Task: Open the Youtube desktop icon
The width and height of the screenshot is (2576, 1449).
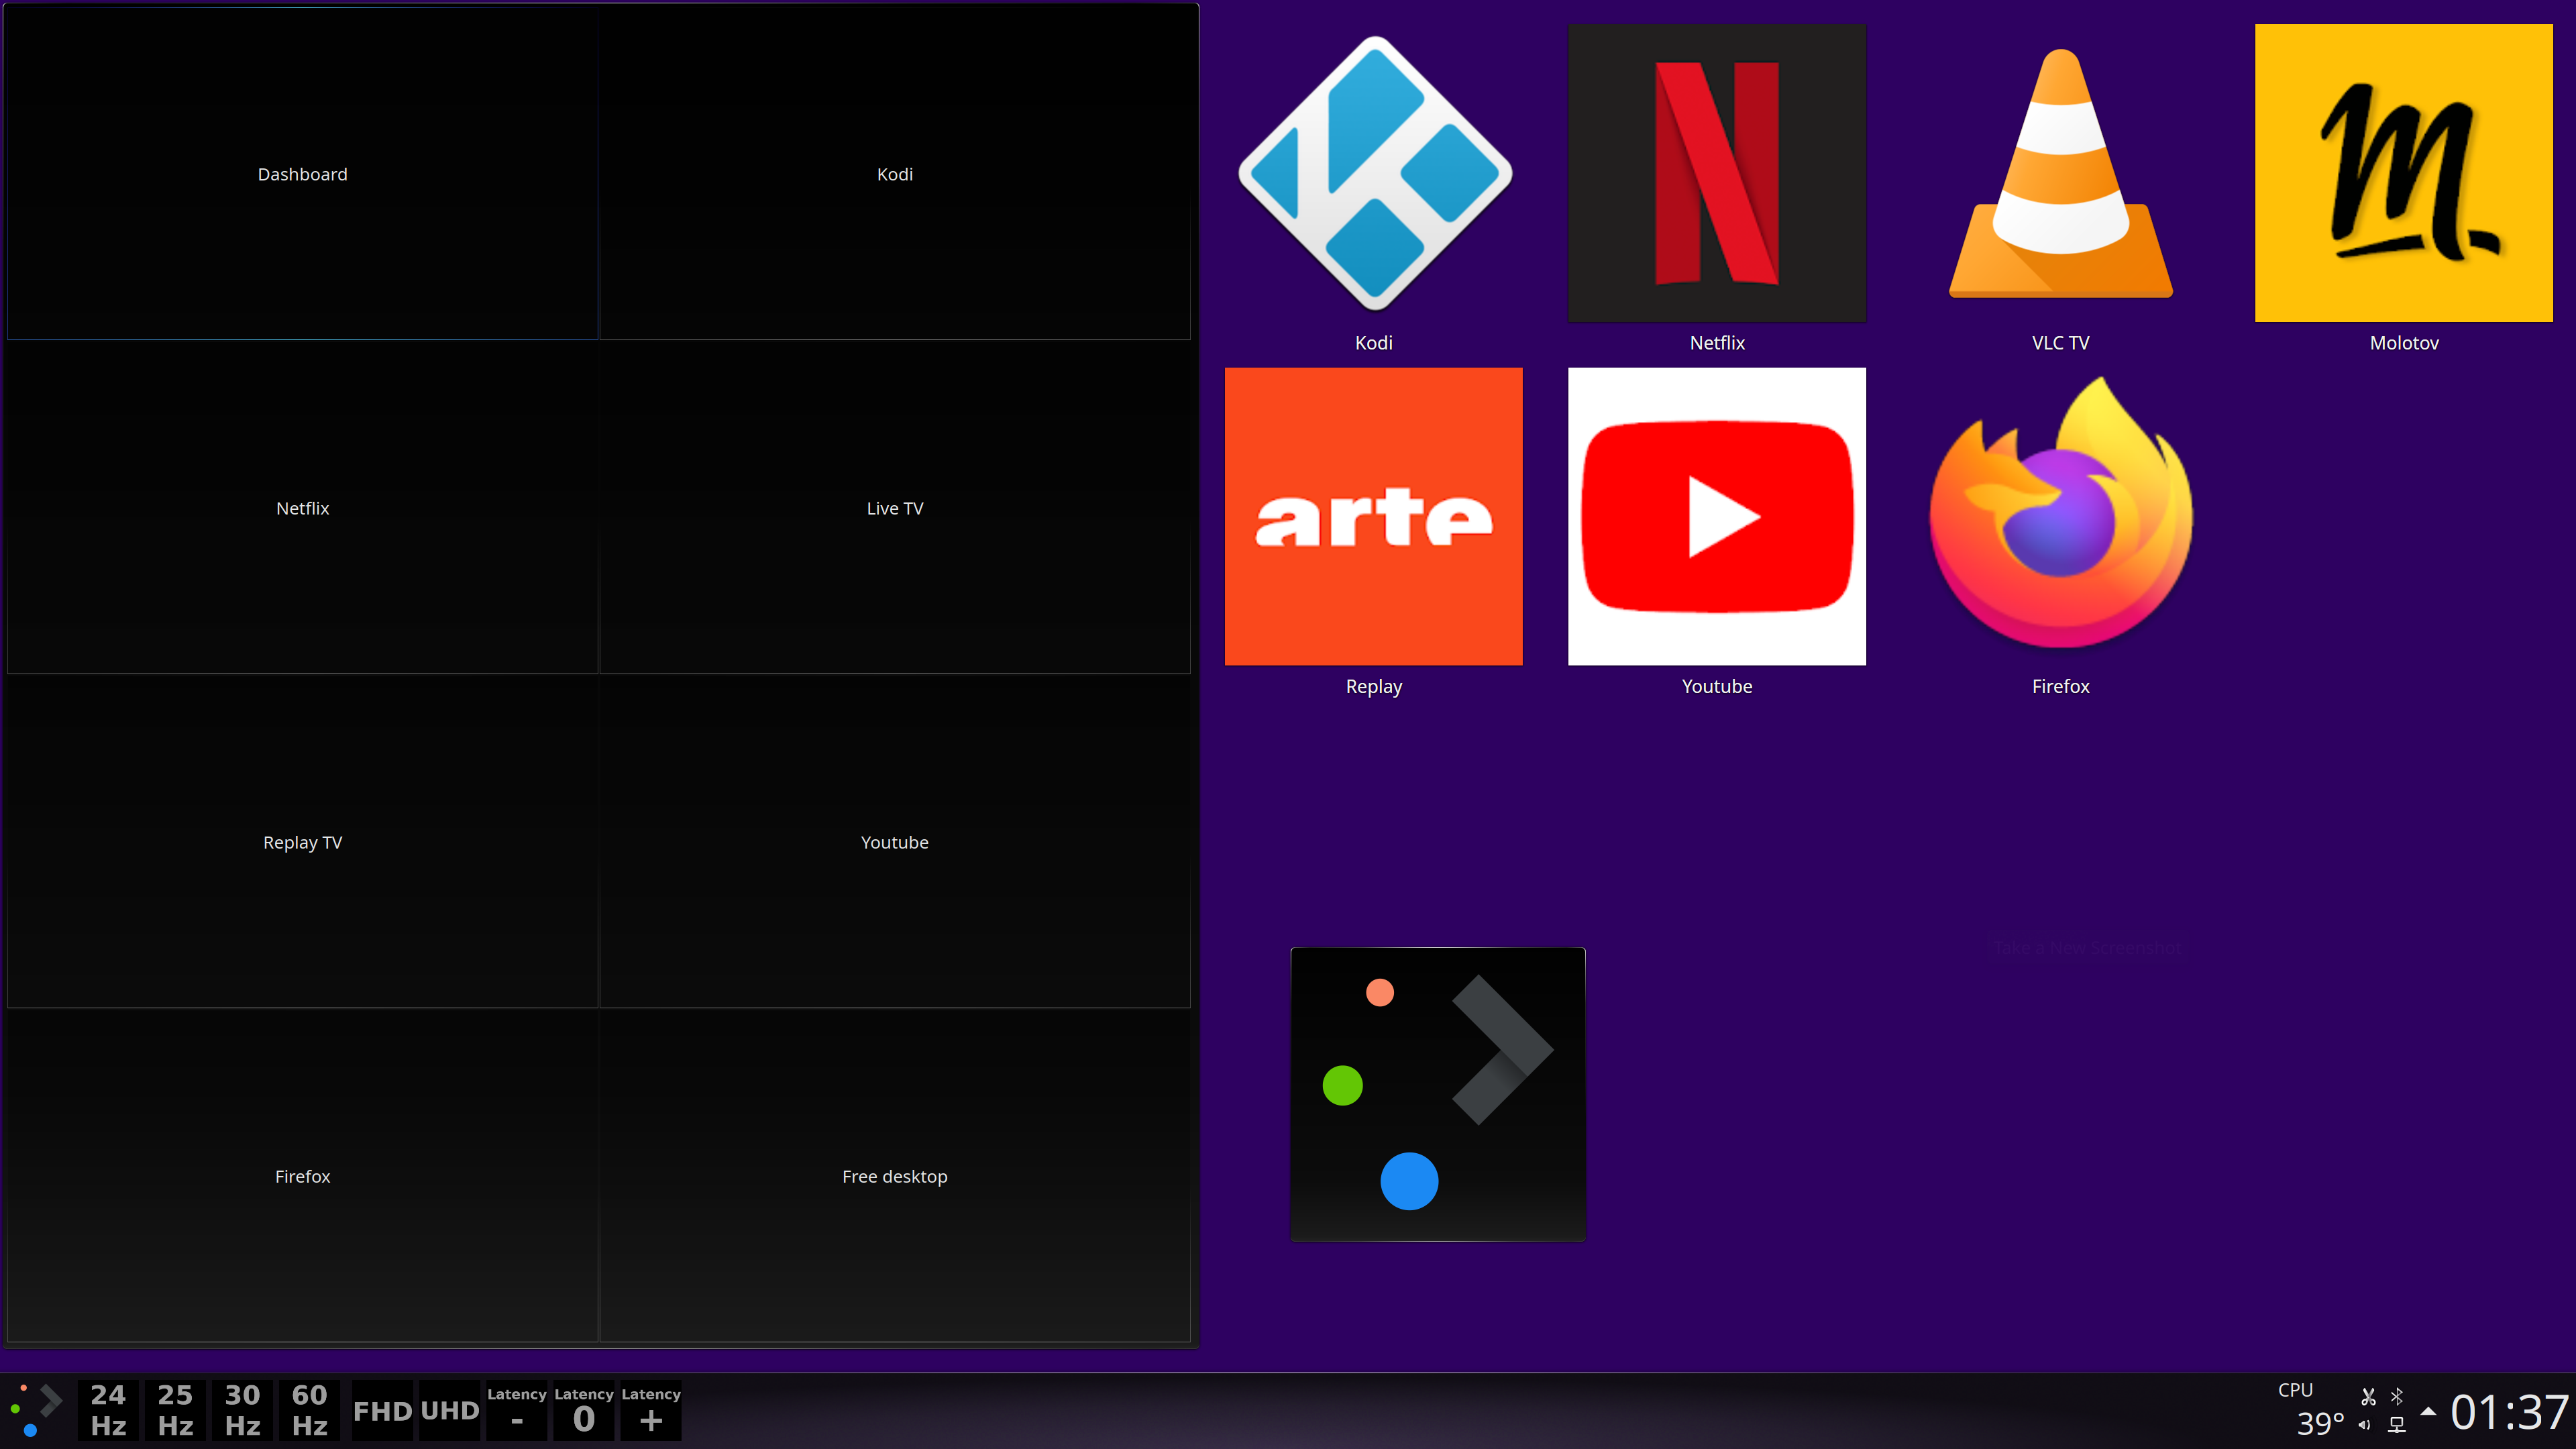Action: click(x=1717, y=516)
